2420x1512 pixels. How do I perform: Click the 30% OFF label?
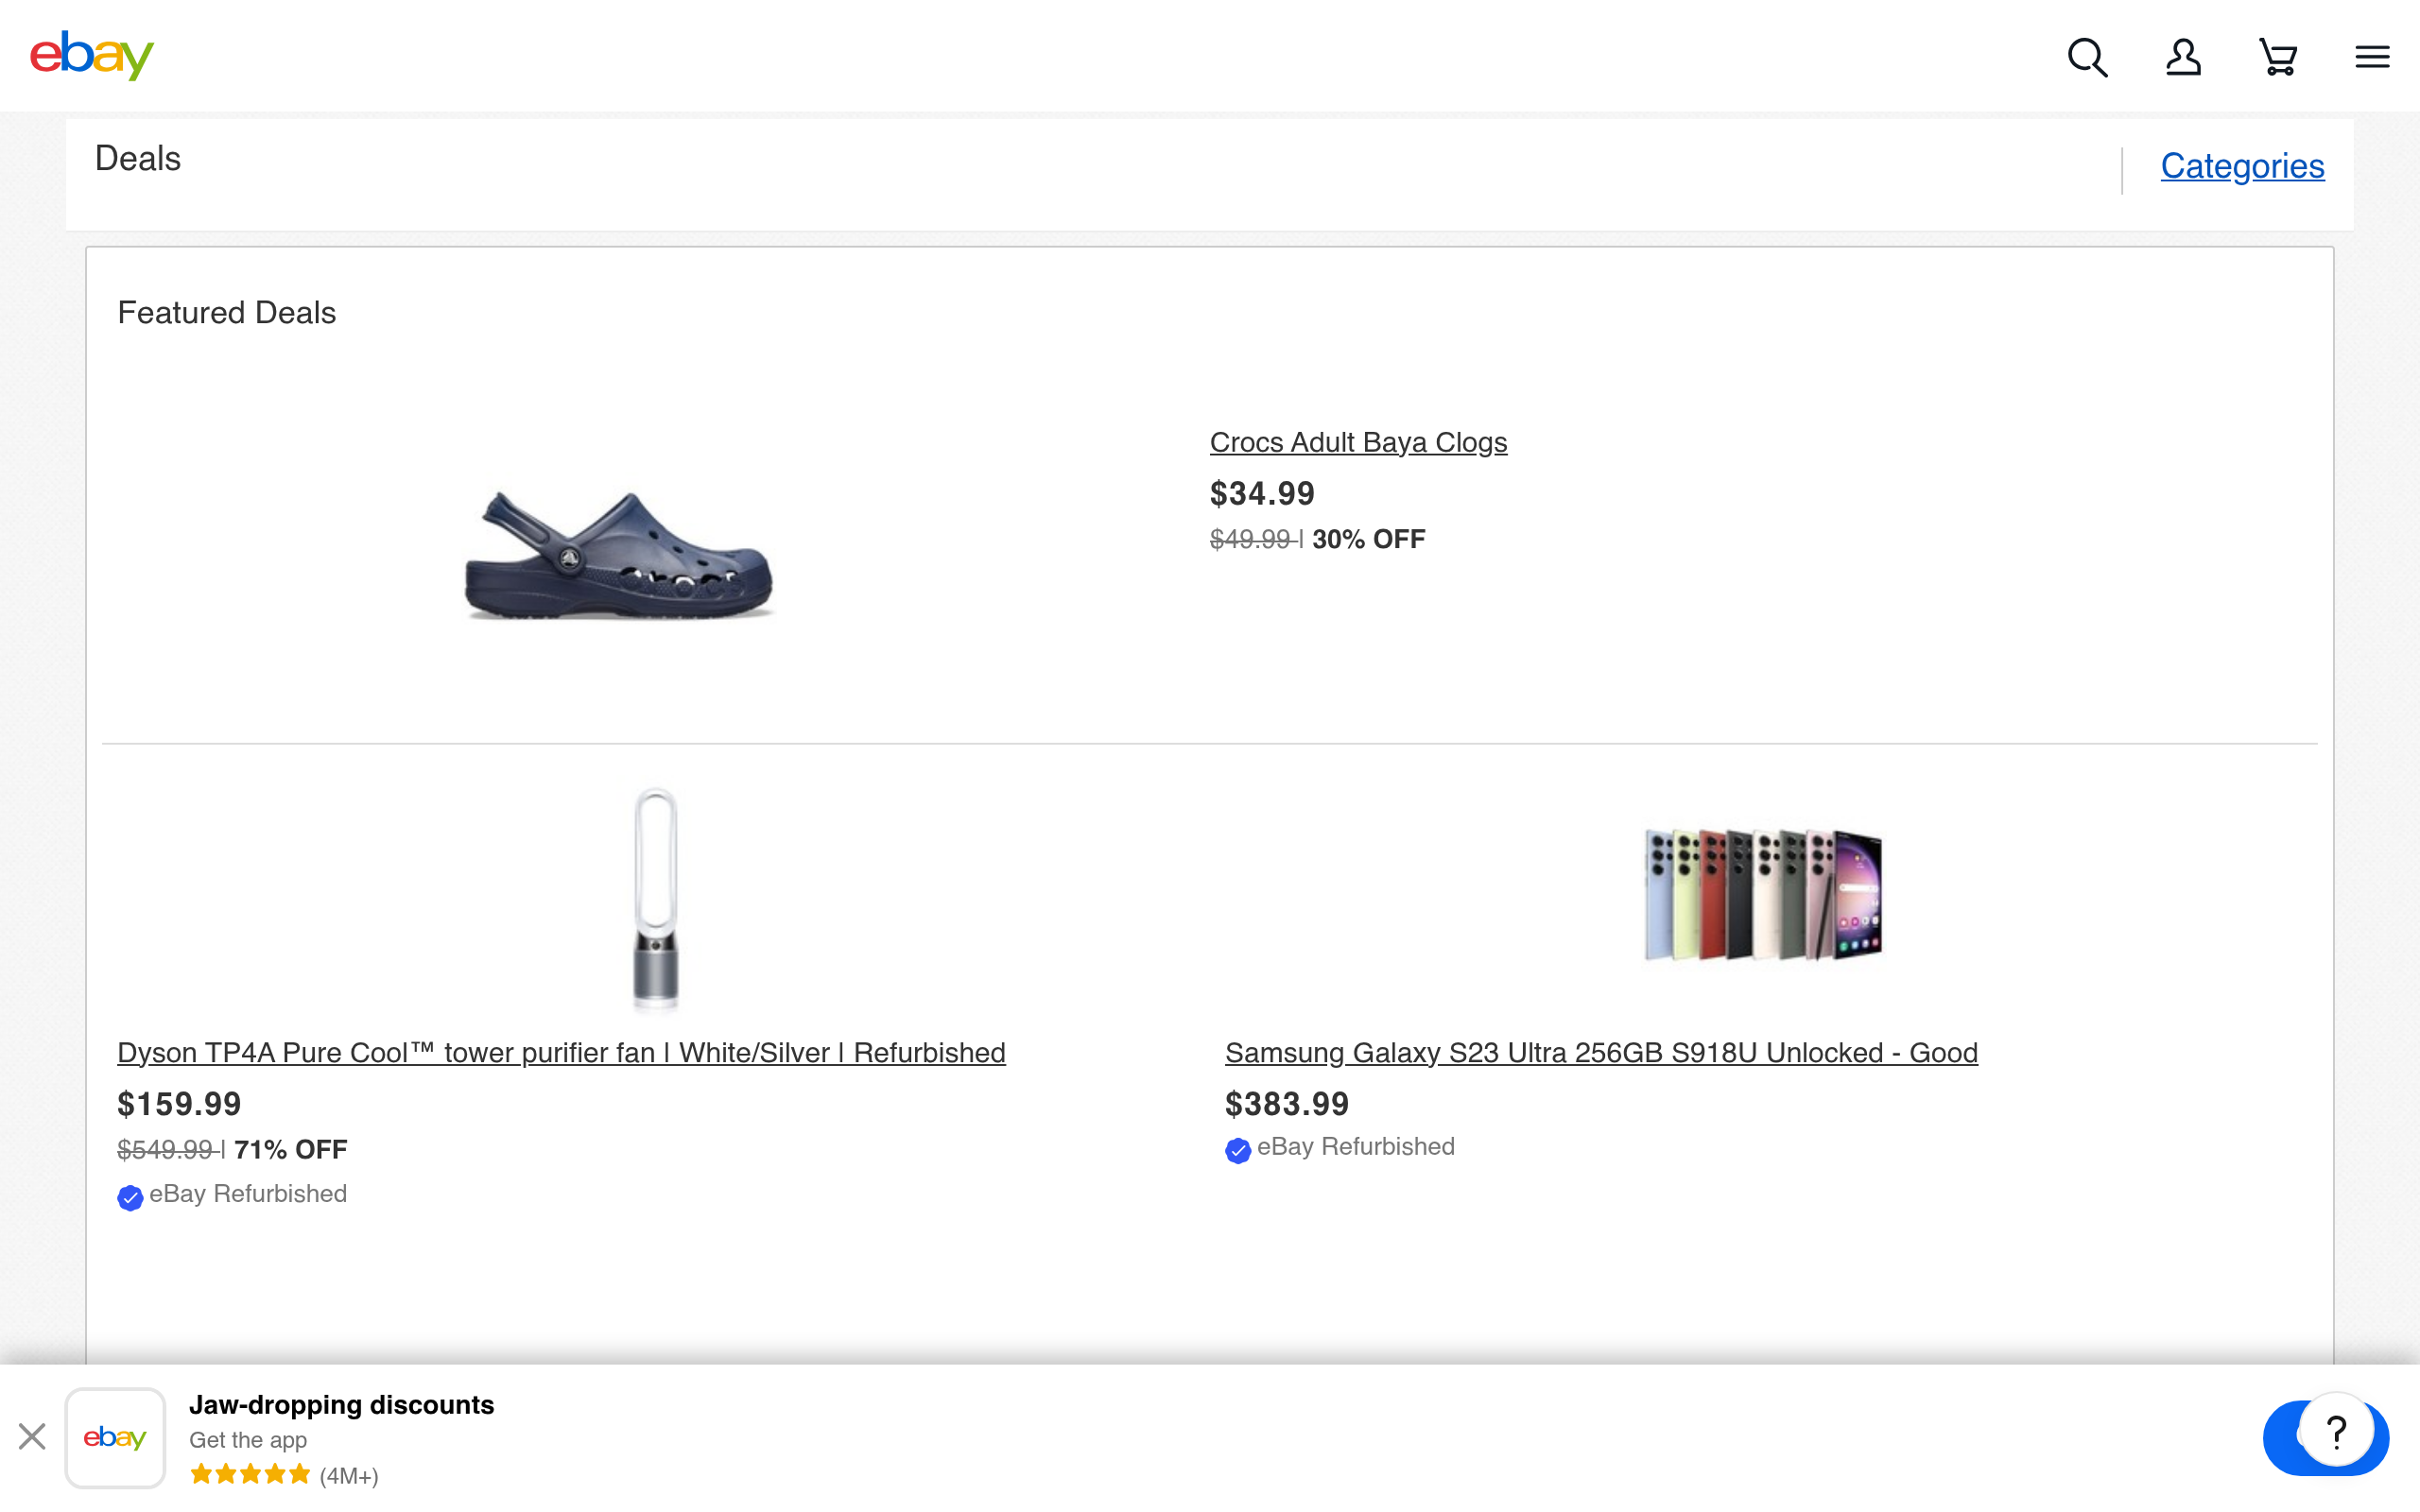pos(1368,539)
